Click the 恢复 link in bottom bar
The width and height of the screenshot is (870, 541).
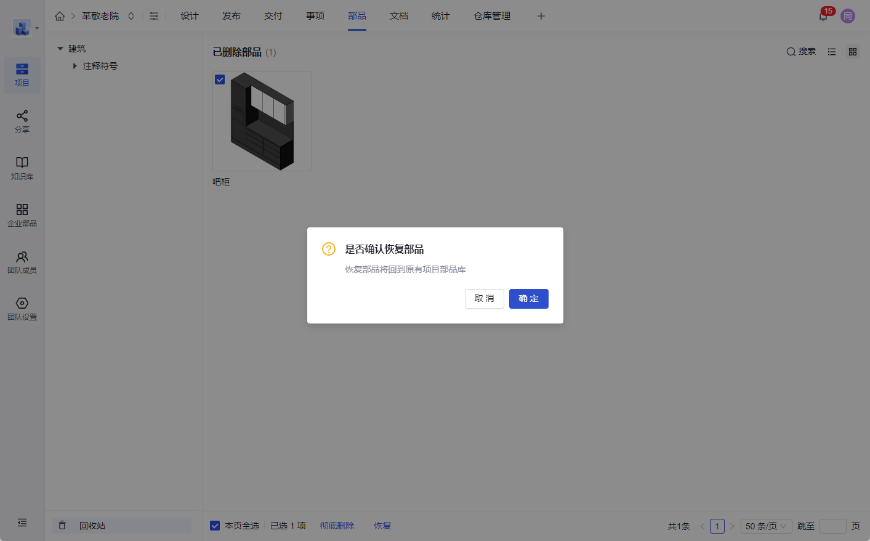(x=382, y=525)
